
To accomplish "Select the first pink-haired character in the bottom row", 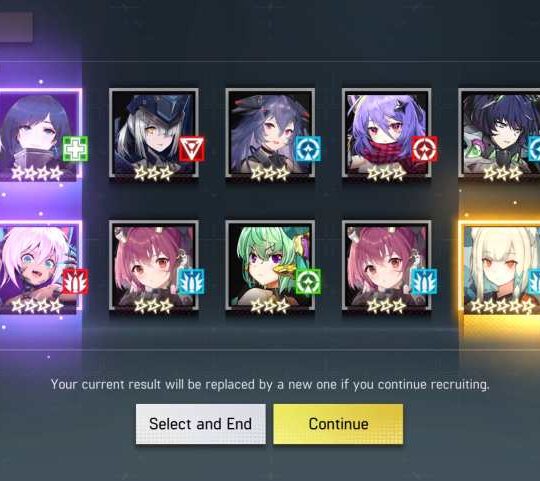I will tap(154, 266).
